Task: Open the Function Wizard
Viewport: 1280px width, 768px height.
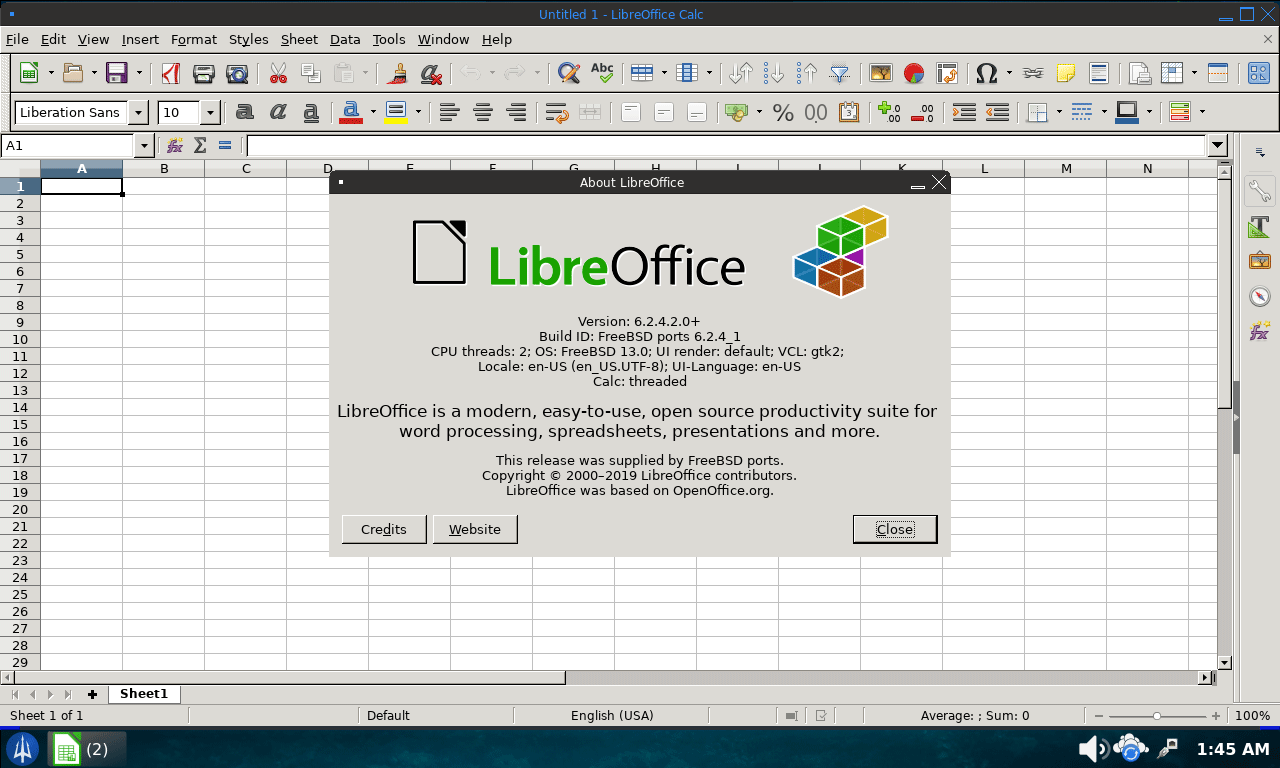Action: [x=175, y=146]
